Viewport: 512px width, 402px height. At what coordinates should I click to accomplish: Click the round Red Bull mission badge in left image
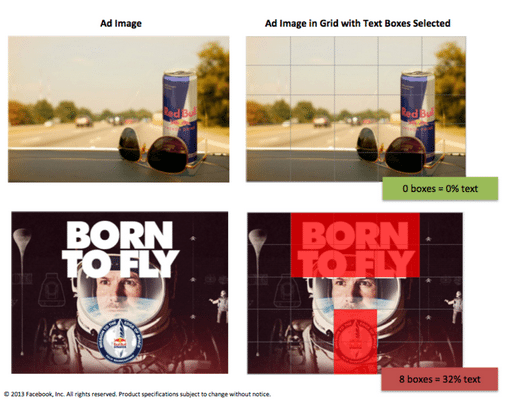click(x=120, y=341)
